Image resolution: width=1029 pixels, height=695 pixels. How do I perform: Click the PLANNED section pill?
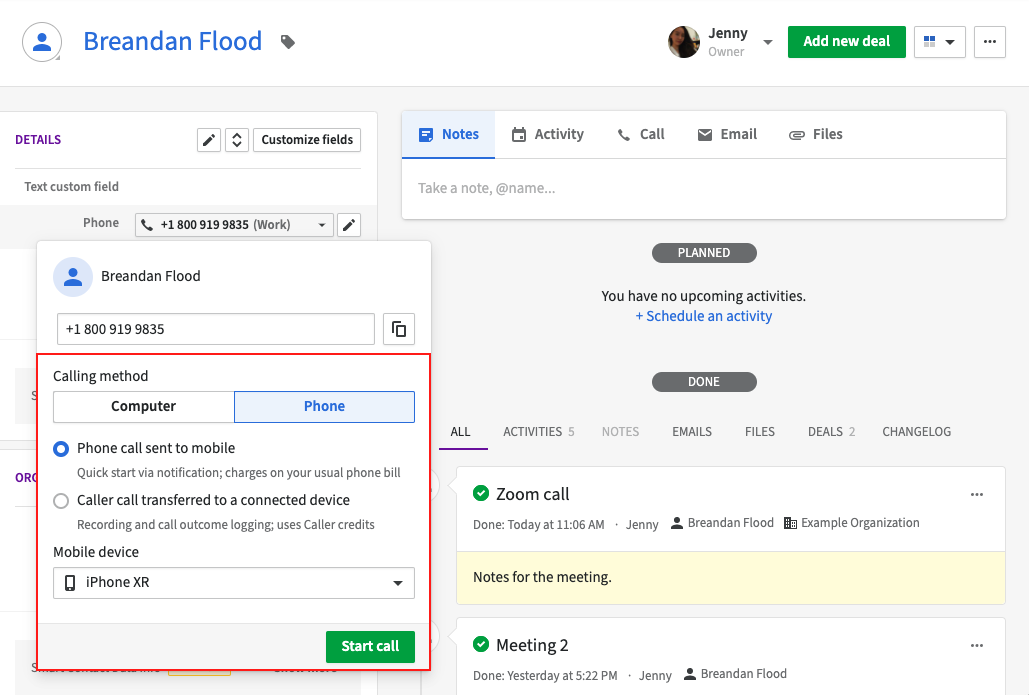(704, 253)
